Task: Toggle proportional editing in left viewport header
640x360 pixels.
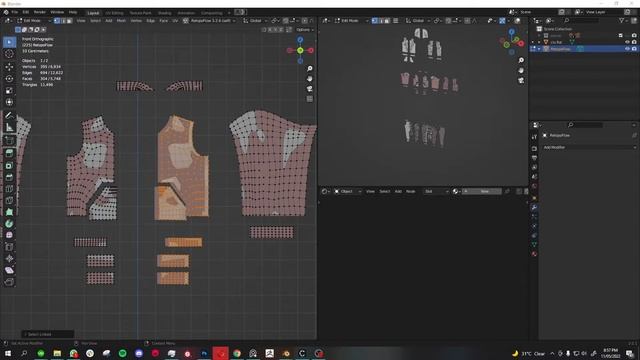Action: click(x=304, y=20)
